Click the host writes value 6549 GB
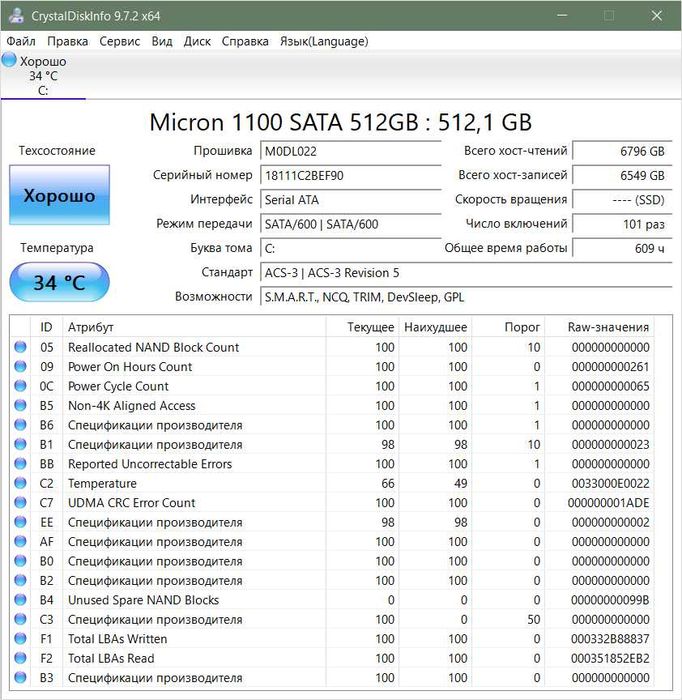The image size is (682, 700). click(x=622, y=175)
